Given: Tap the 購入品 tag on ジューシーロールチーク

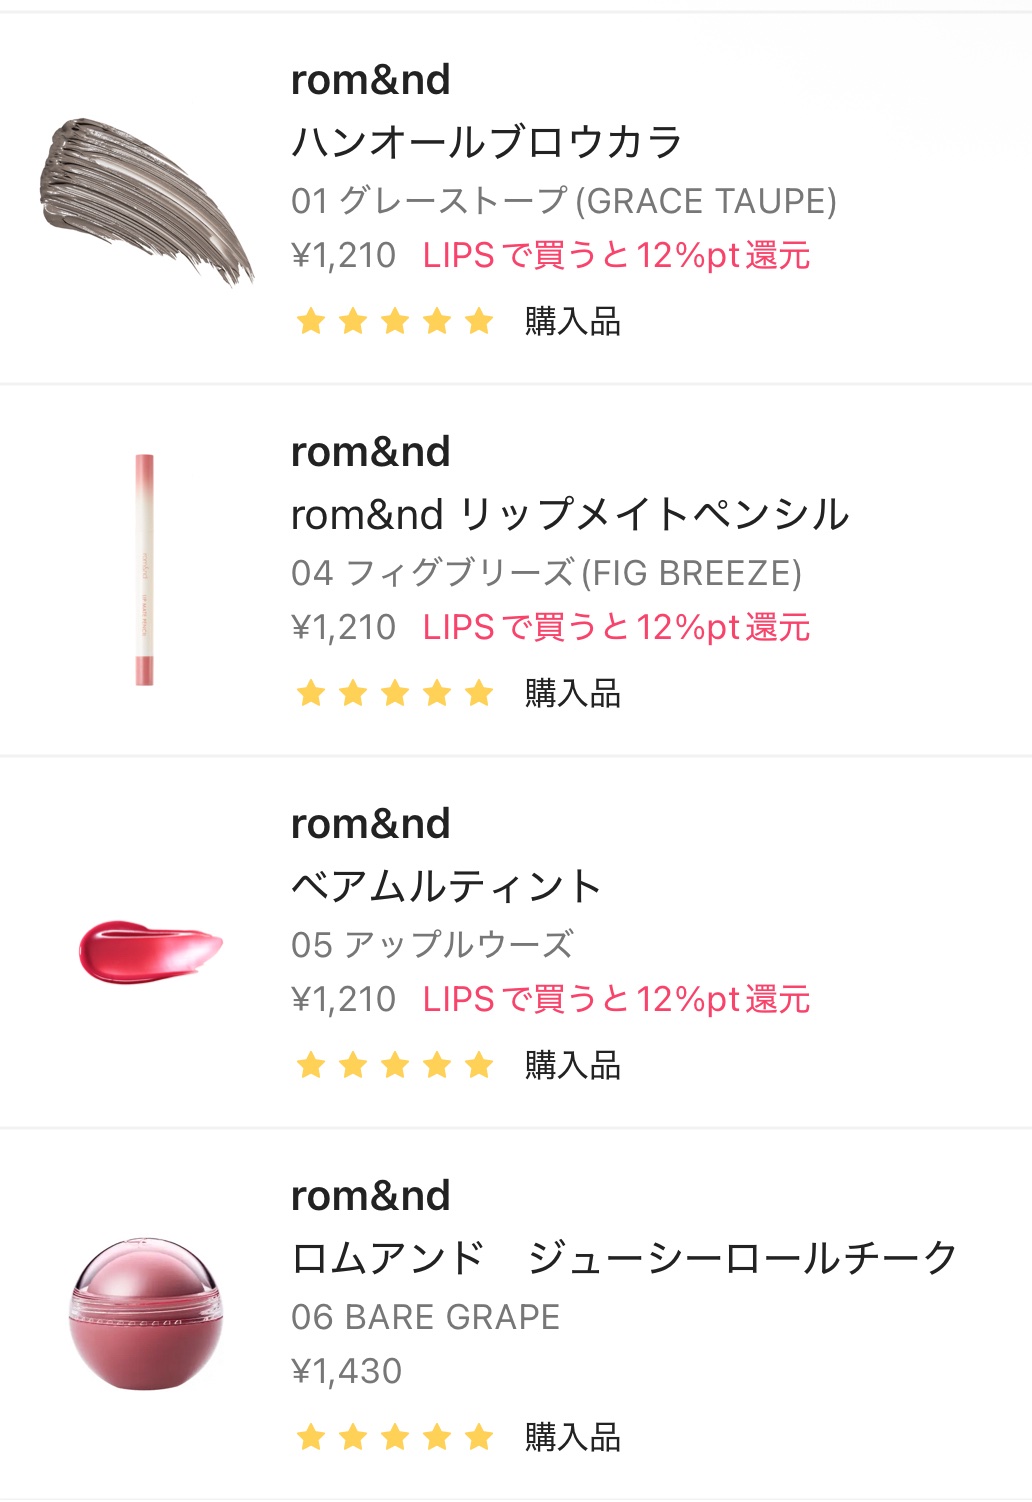Looking at the screenshot, I should 573,1438.
